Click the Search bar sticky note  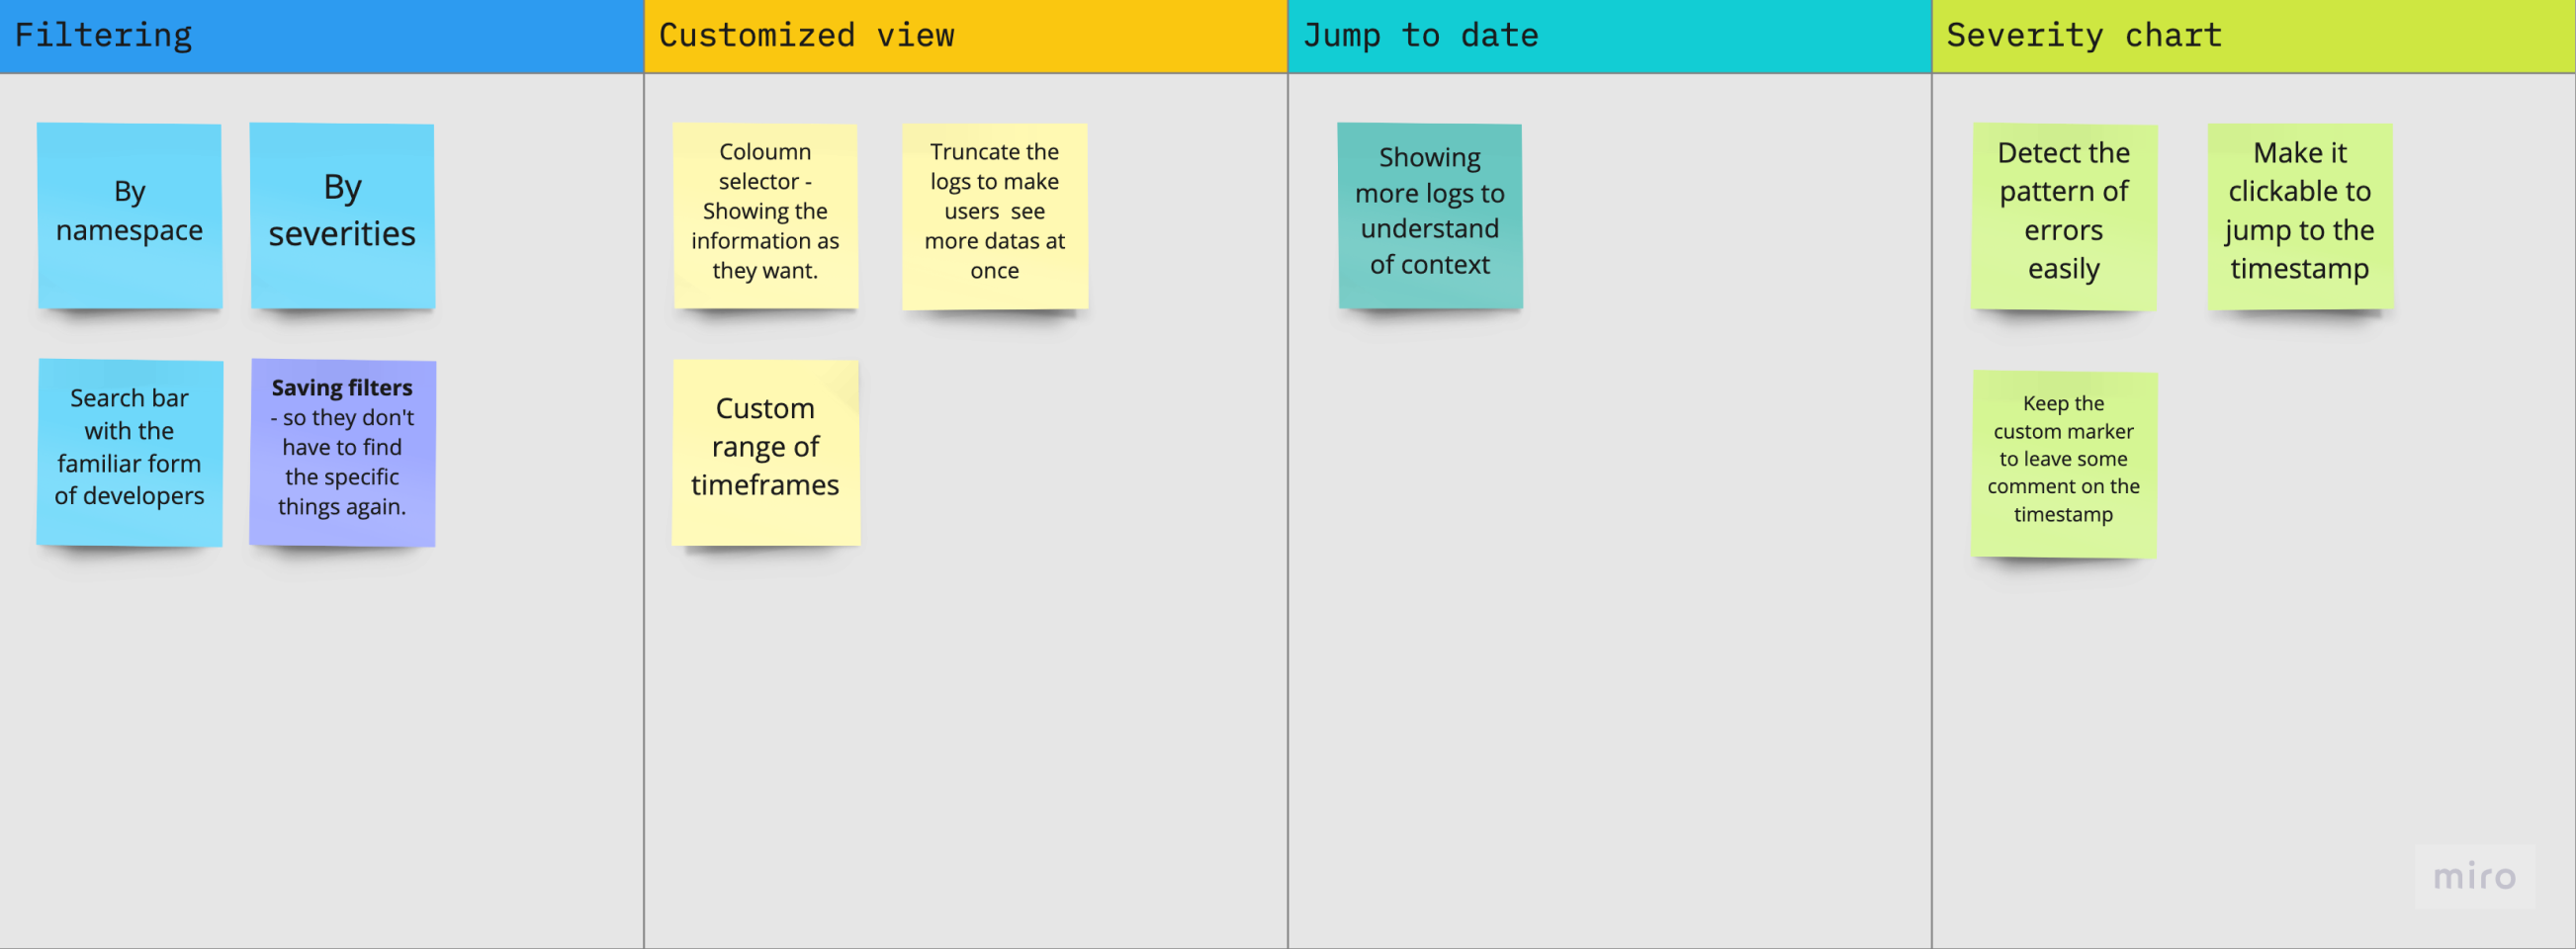[129, 451]
